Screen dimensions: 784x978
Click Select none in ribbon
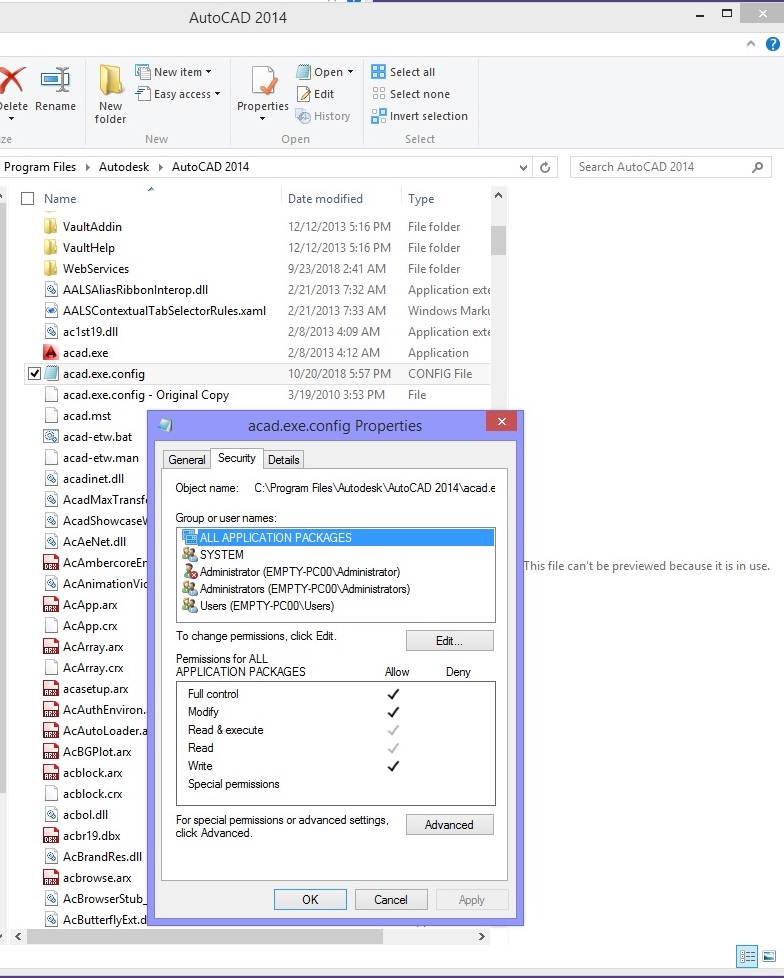(410, 94)
